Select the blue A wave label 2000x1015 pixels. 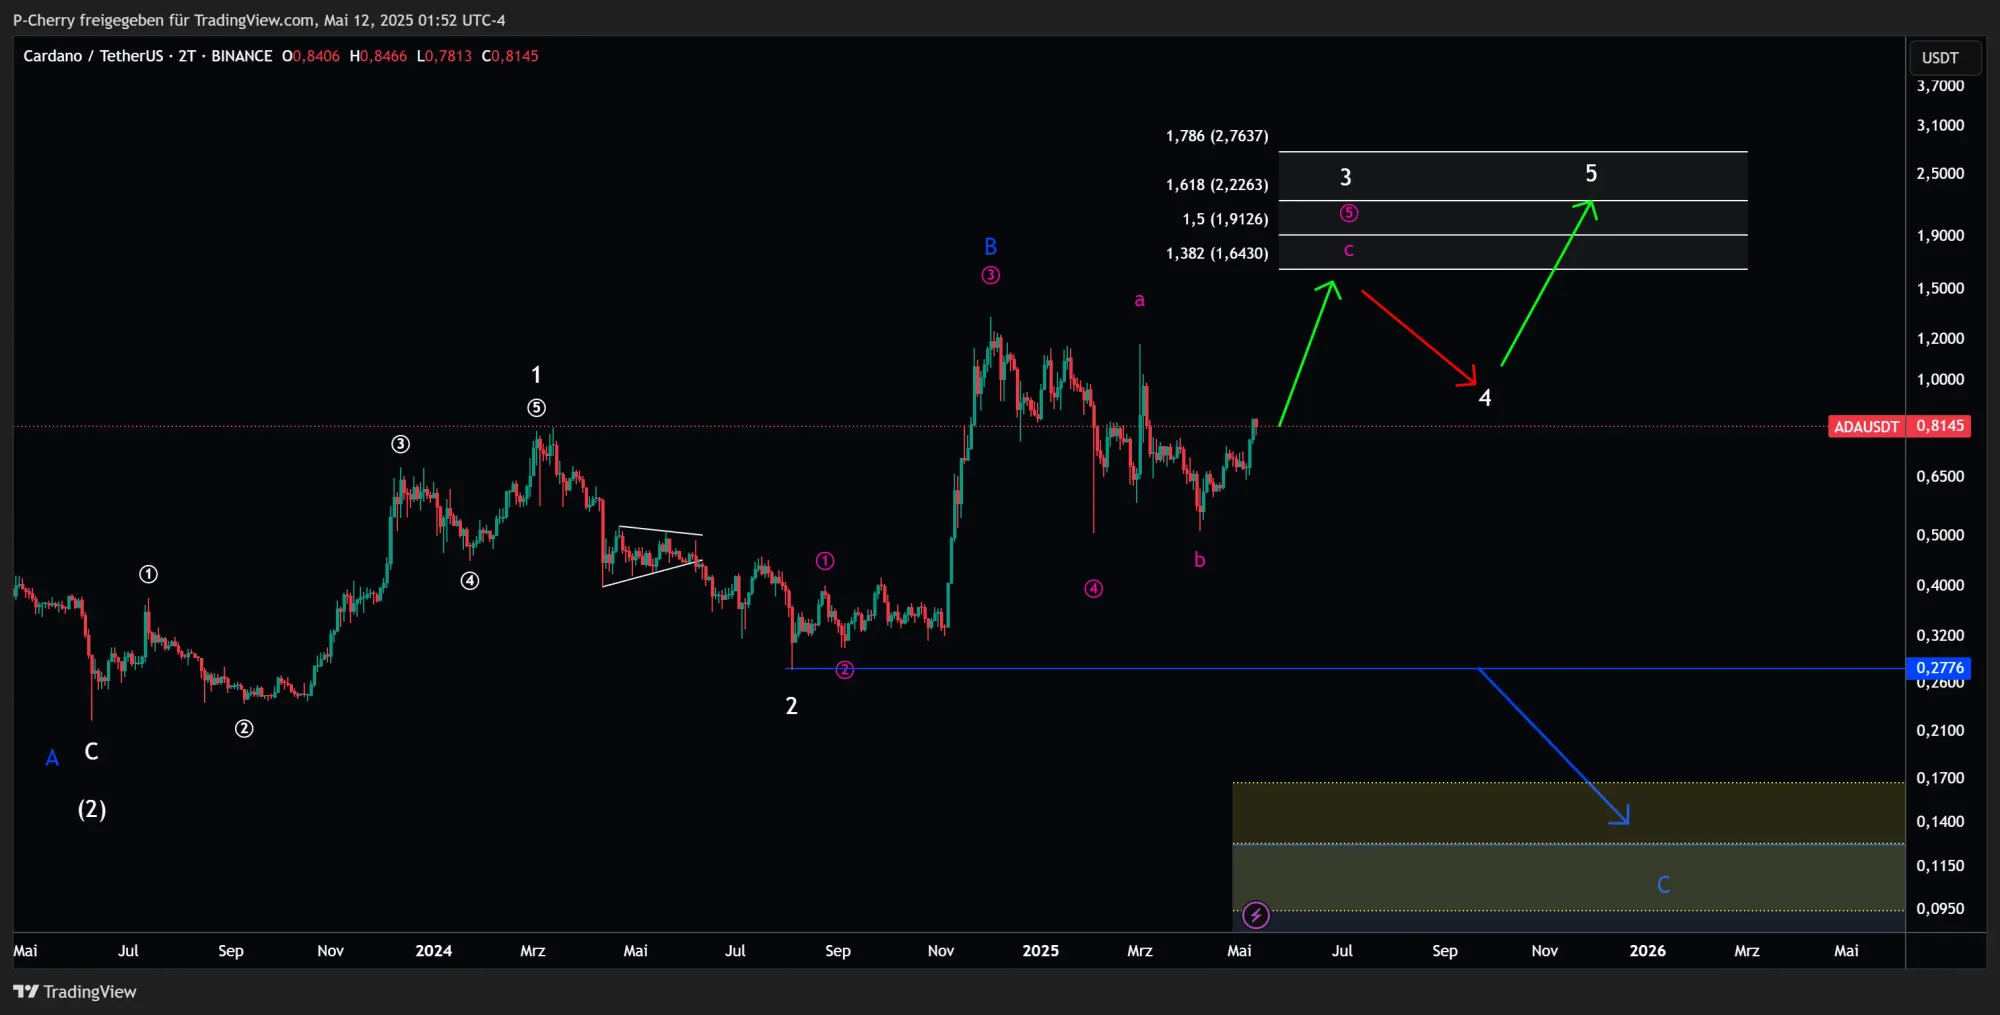52,758
